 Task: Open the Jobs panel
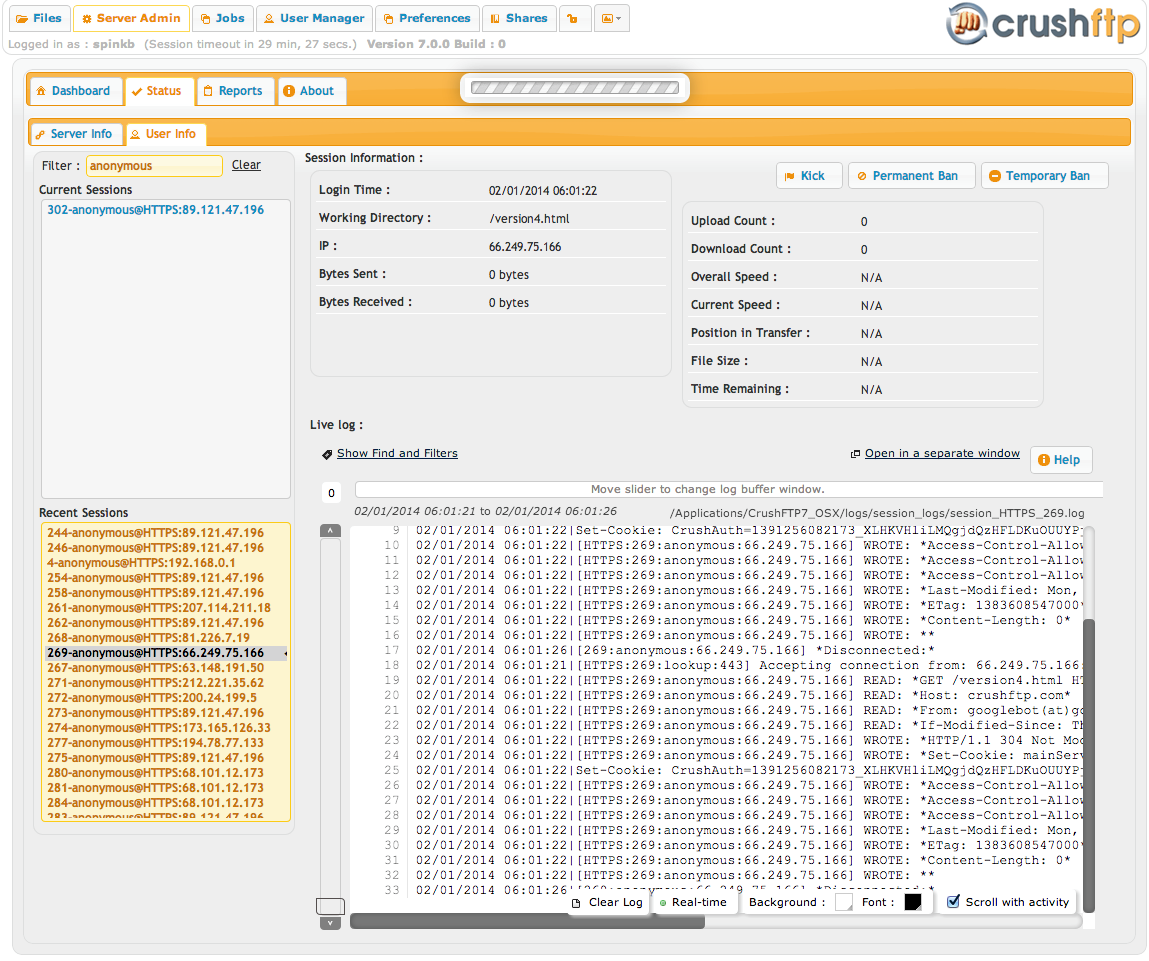pos(222,18)
